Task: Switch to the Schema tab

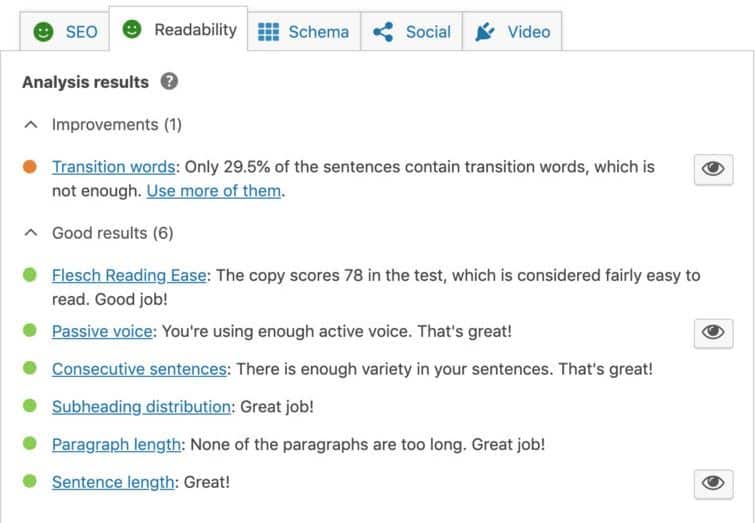Action: pyautogui.click(x=304, y=32)
